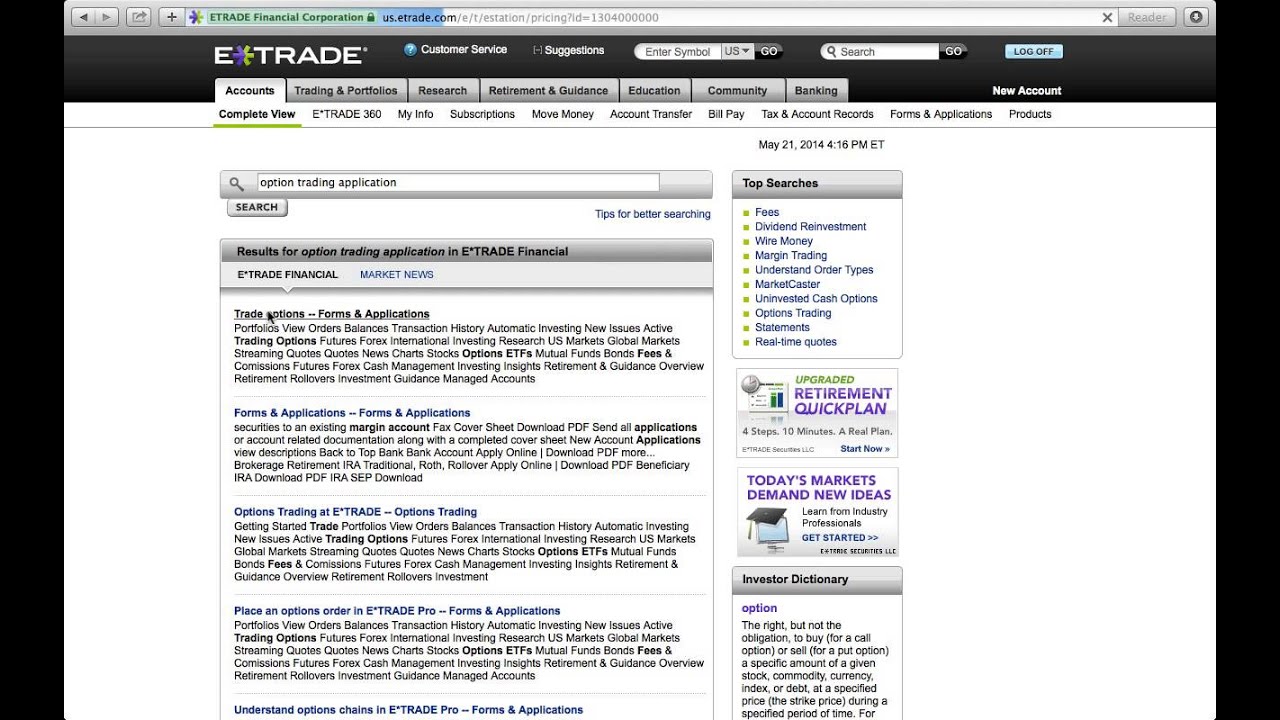Click the New Account link
This screenshot has height=720, width=1280.
click(x=1026, y=91)
